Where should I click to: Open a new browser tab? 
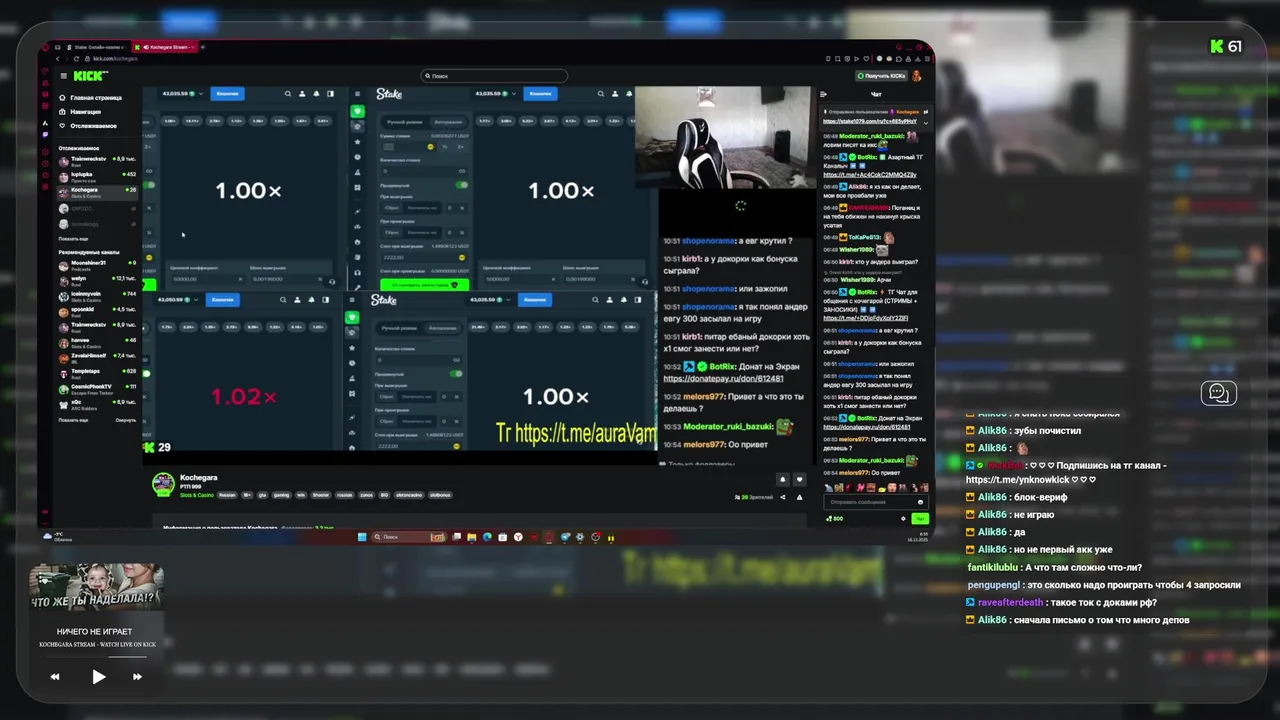[x=203, y=47]
